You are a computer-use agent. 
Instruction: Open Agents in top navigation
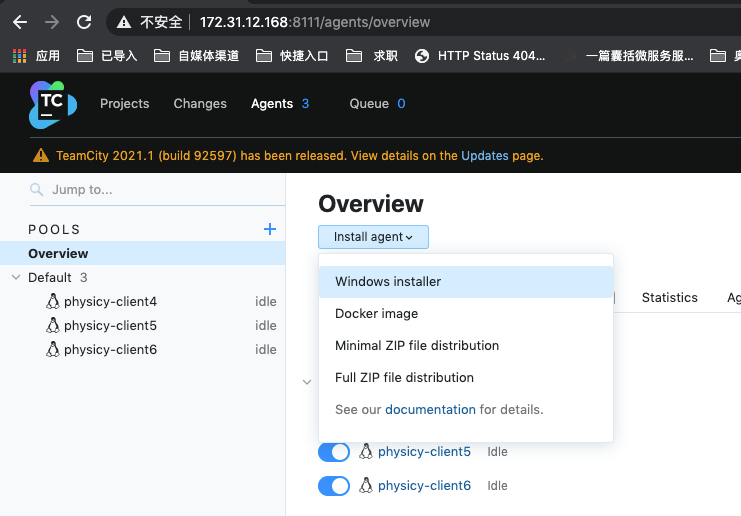tap(272, 103)
